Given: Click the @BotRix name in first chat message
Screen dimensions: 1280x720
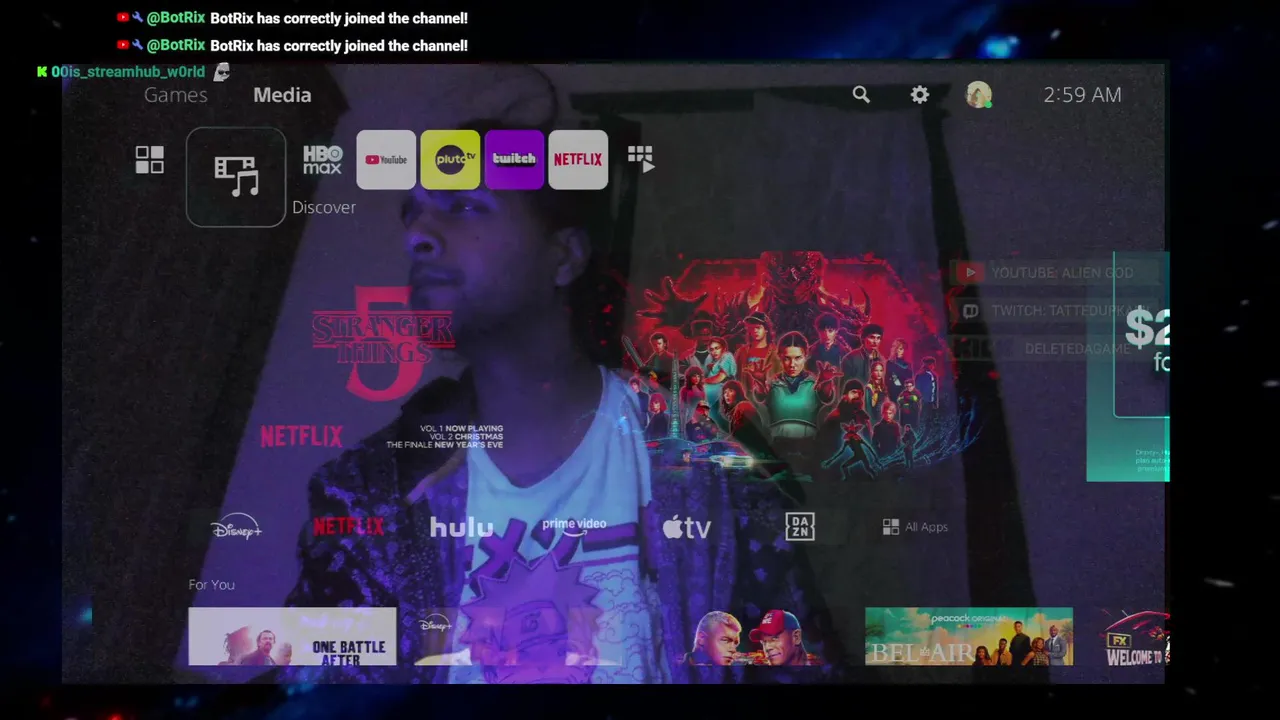Looking at the screenshot, I should tap(176, 18).
